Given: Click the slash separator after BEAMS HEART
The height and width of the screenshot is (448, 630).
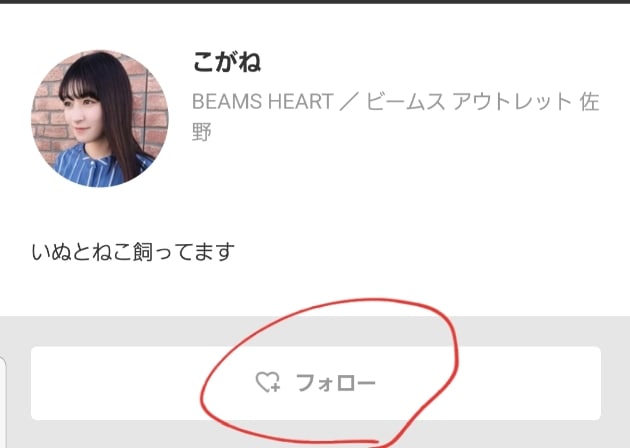Looking at the screenshot, I should (350, 102).
